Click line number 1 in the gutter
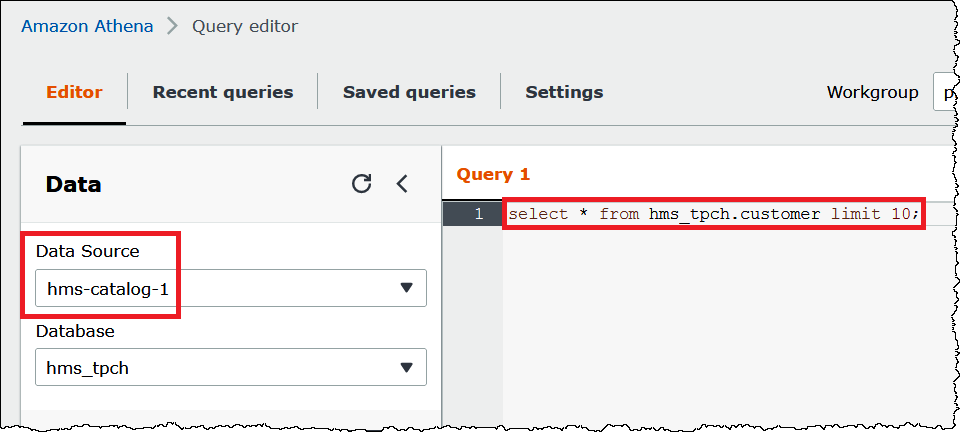This screenshot has width=960, height=432. click(x=479, y=214)
